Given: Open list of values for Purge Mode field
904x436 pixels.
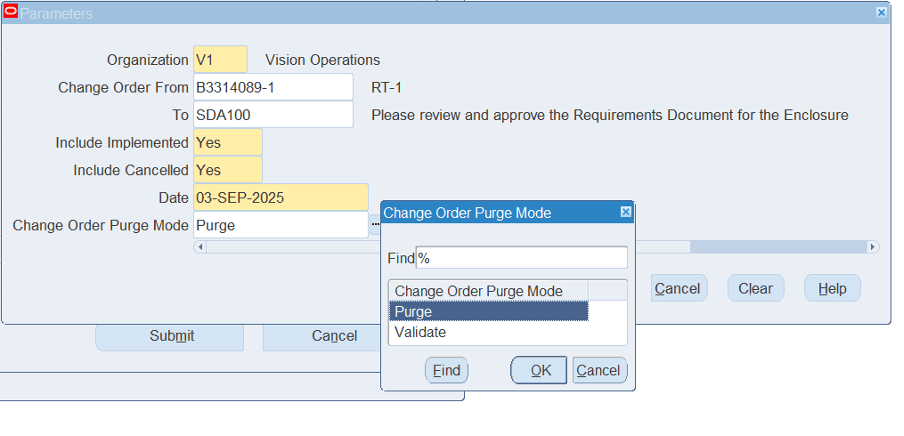Looking at the screenshot, I should (374, 224).
